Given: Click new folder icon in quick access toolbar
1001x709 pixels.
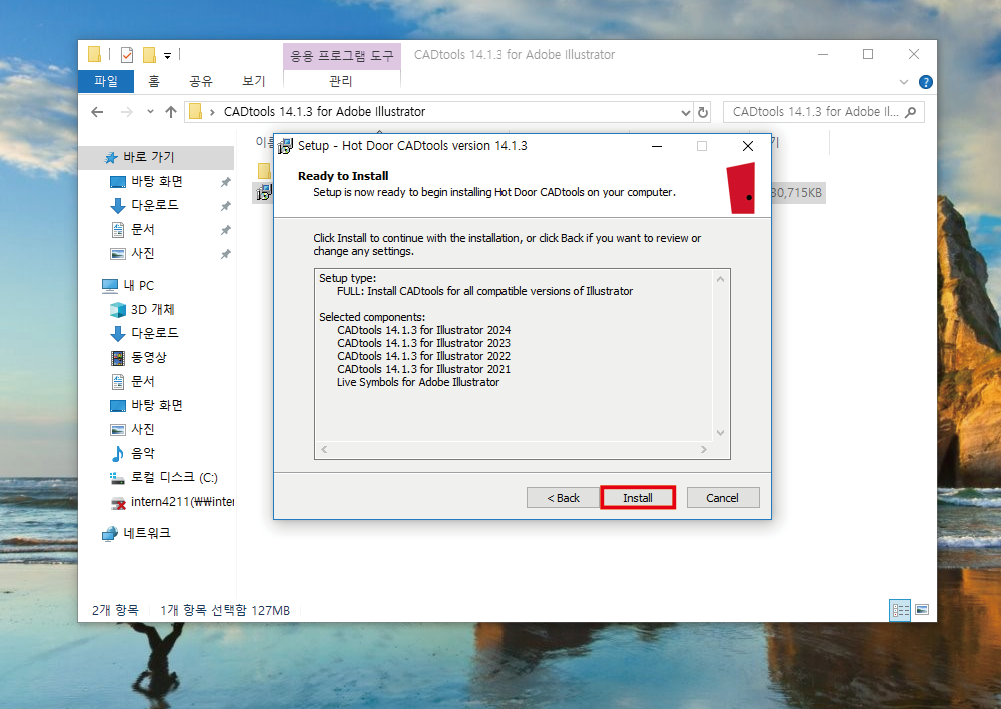Looking at the screenshot, I should pos(149,55).
